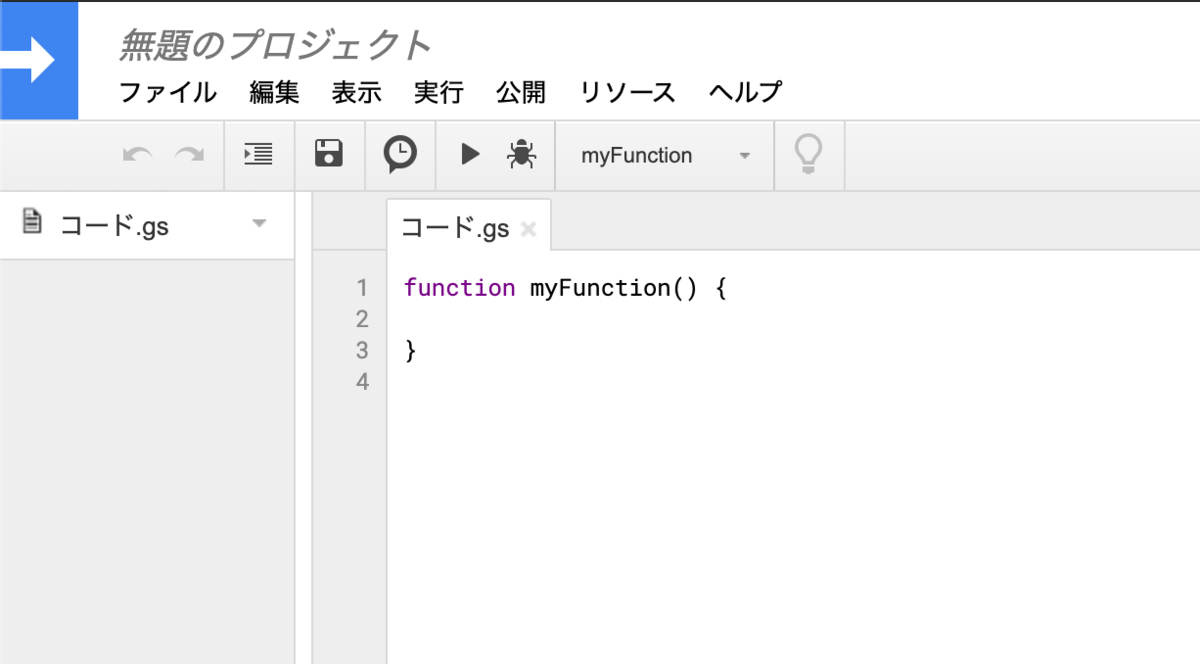Select the コード.gs editor tab
The height and width of the screenshot is (664, 1200).
coord(455,227)
